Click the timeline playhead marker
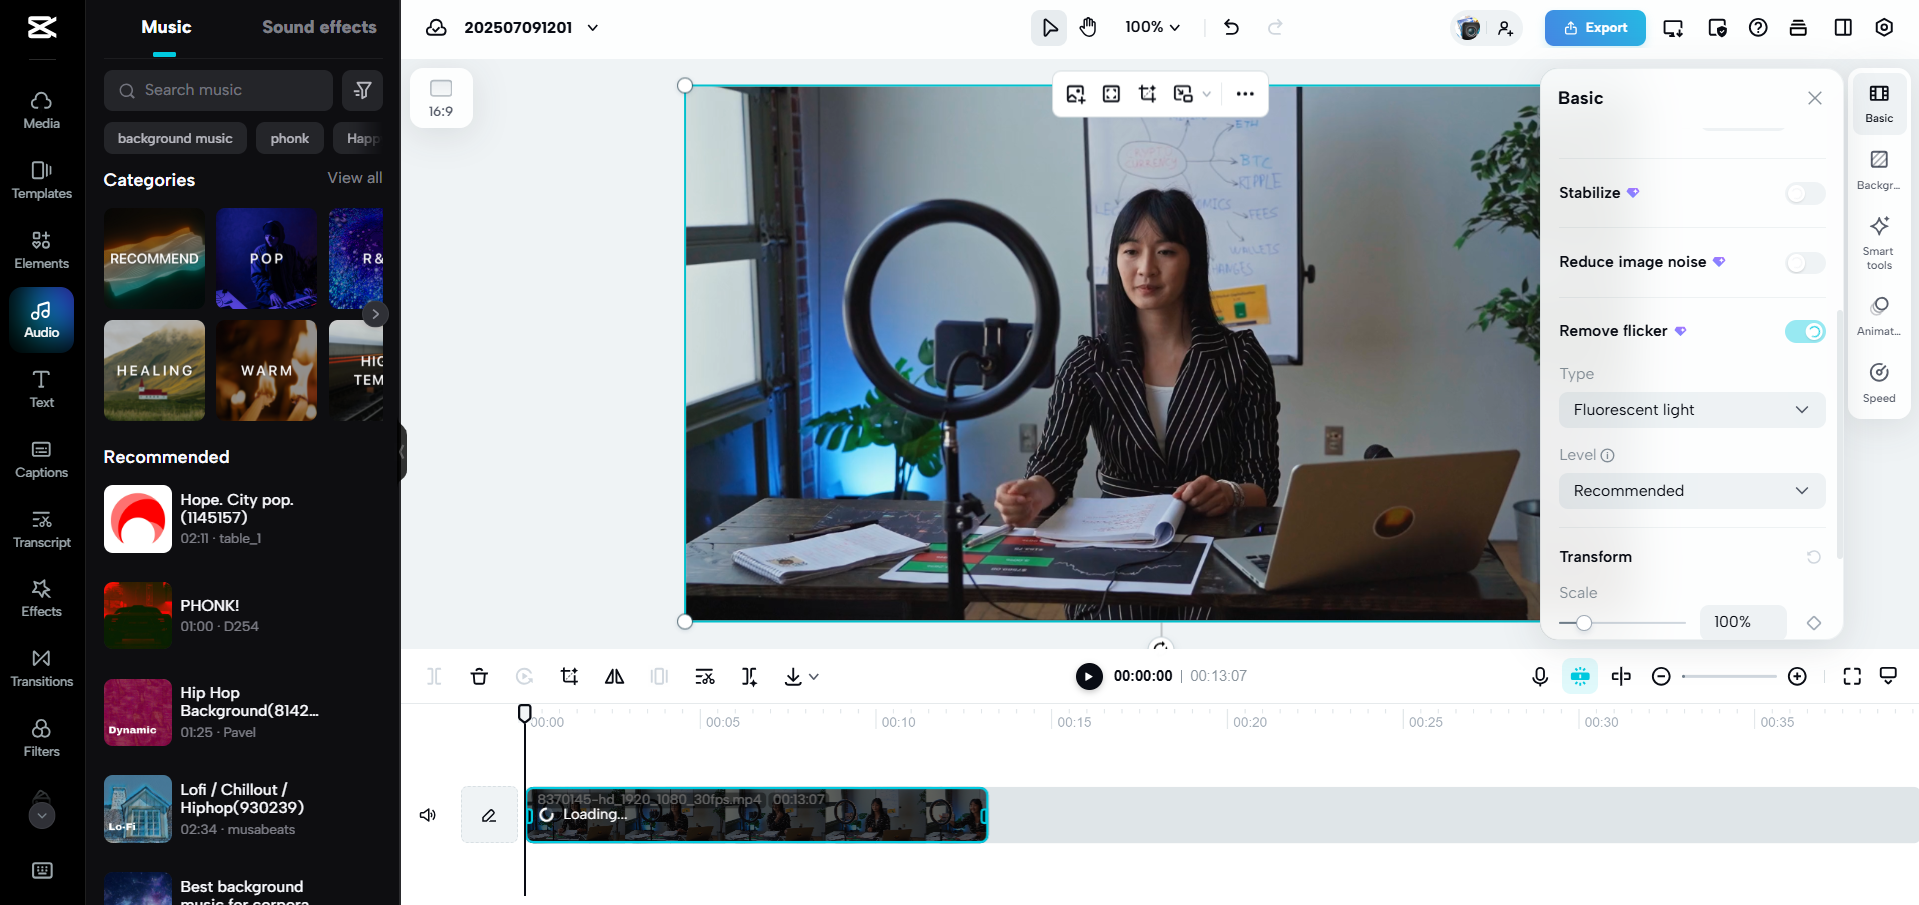 pos(525,713)
